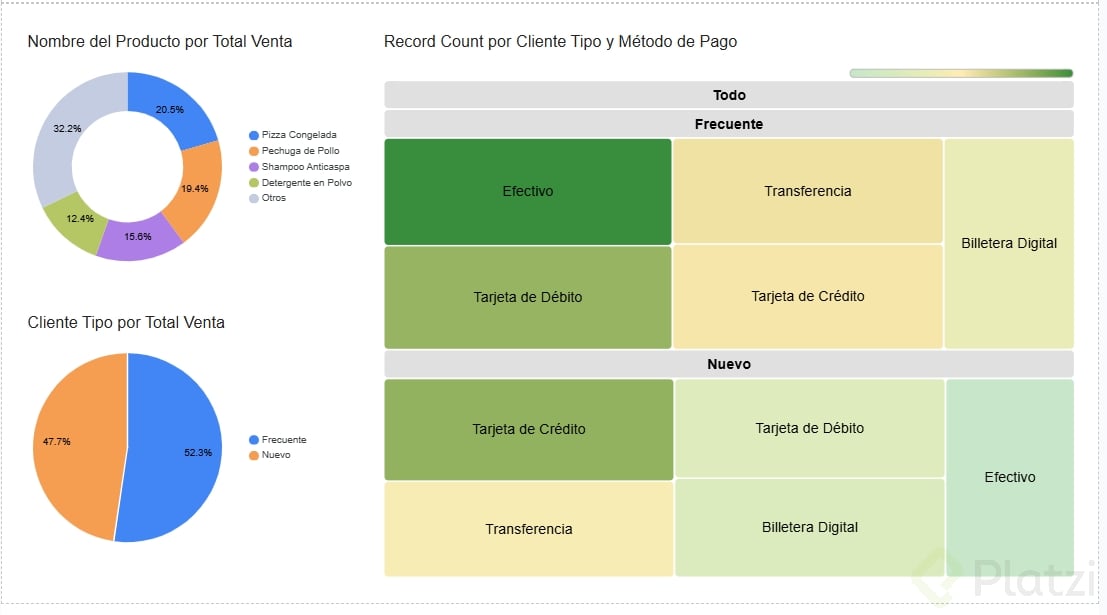Click the light green Efectivo tile under Nuevo
The height and width of the screenshot is (615, 1107).
(x=1009, y=477)
